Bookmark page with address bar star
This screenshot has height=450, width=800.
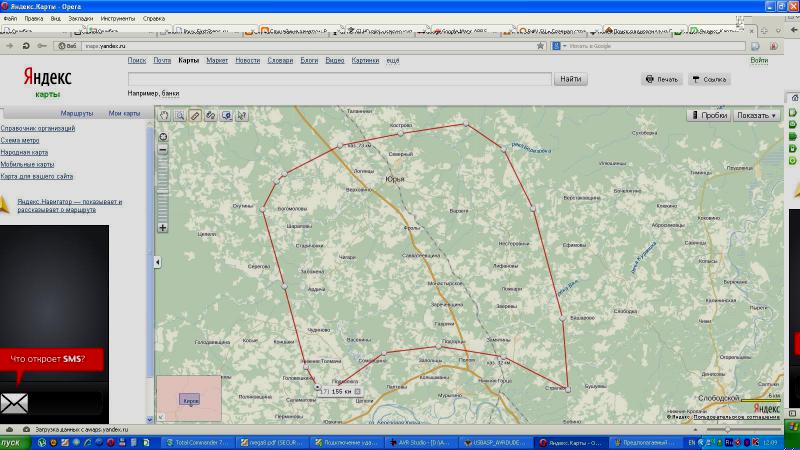(x=541, y=45)
